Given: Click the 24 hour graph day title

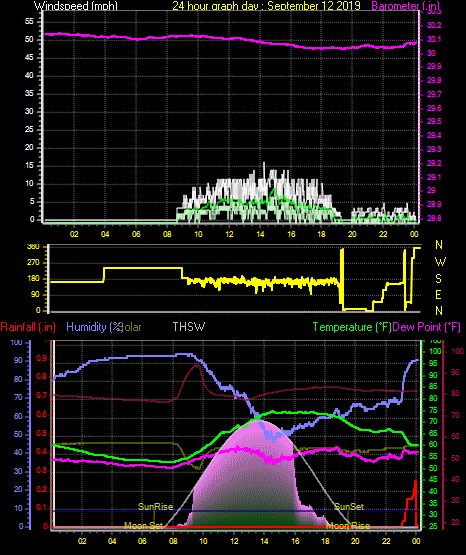Looking at the screenshot, I should (266, 6).
